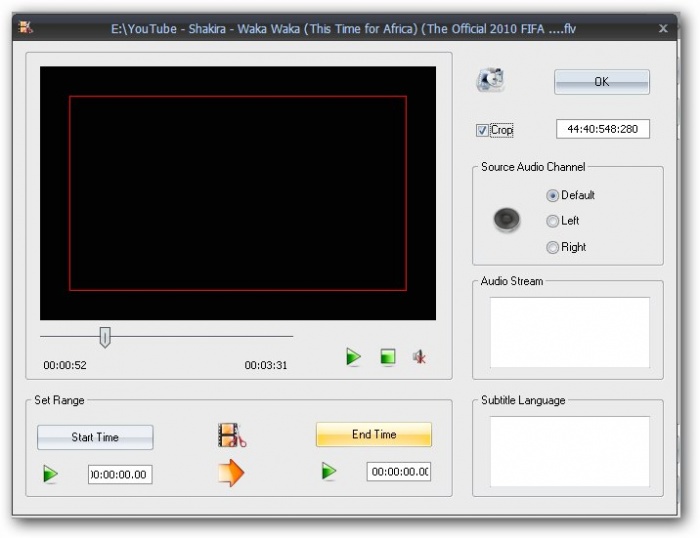
Task: Click the film strip scissors icon
Action: point(232,435)
